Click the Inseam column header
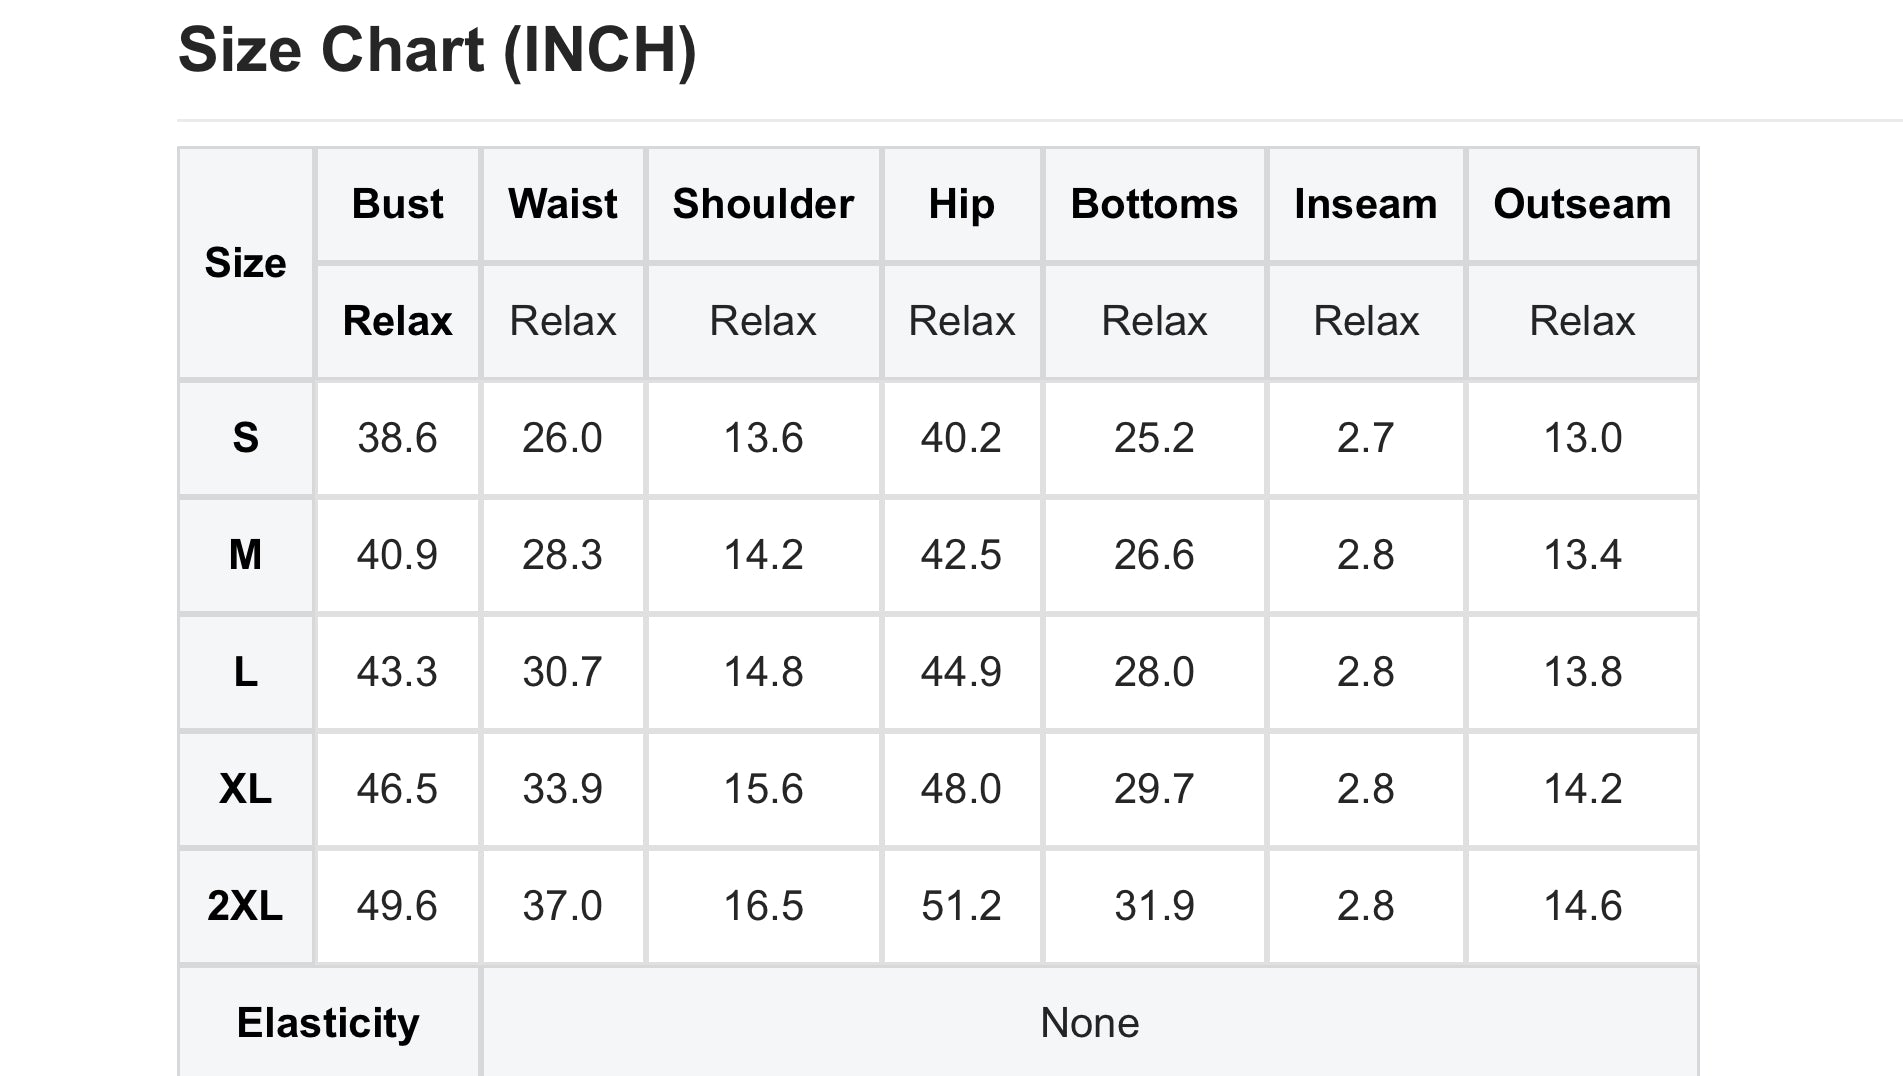 pyautogui.click(x=1365, y=204)
